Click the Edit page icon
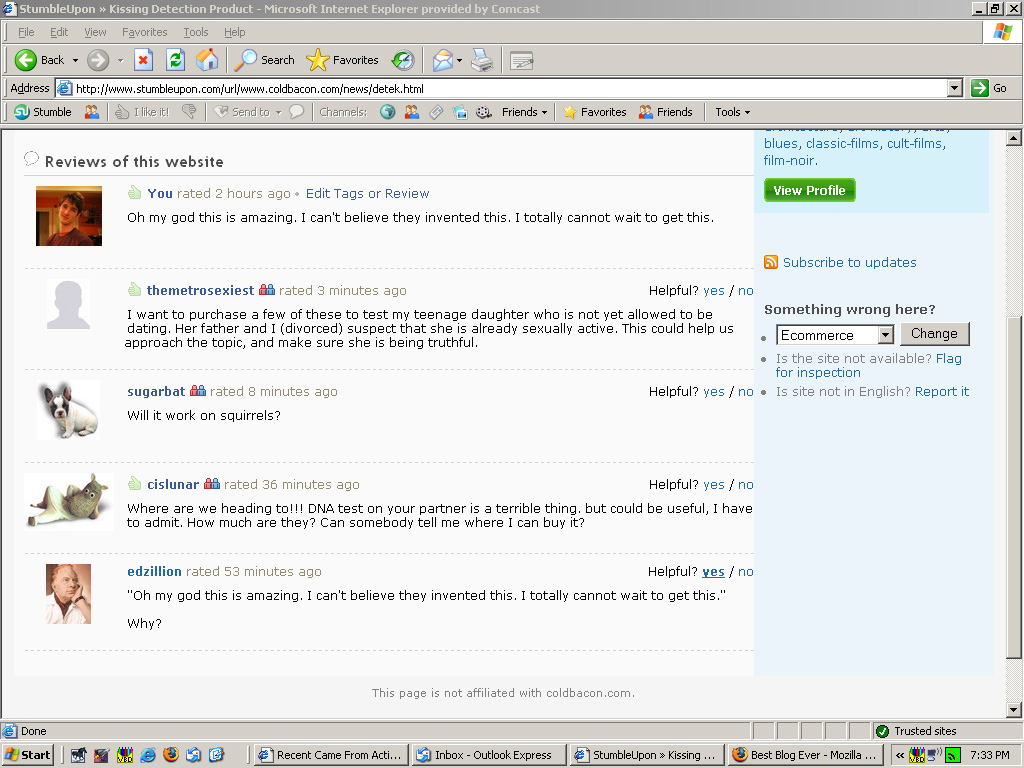The height and width of the screenshot is (768, 1024). pyautogui.click(x=521, y=60)
